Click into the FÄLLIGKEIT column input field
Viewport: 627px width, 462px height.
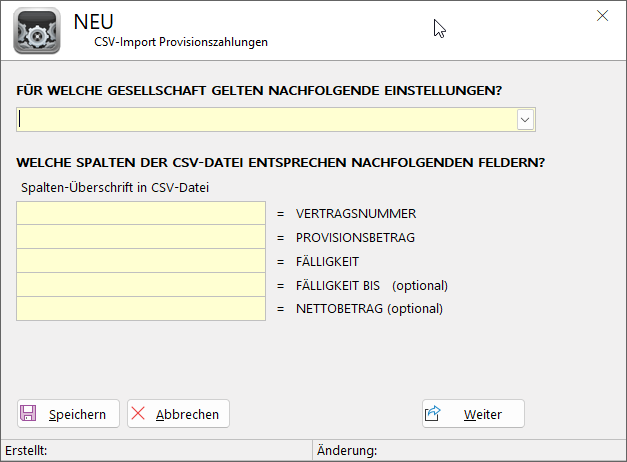point(141,261)
